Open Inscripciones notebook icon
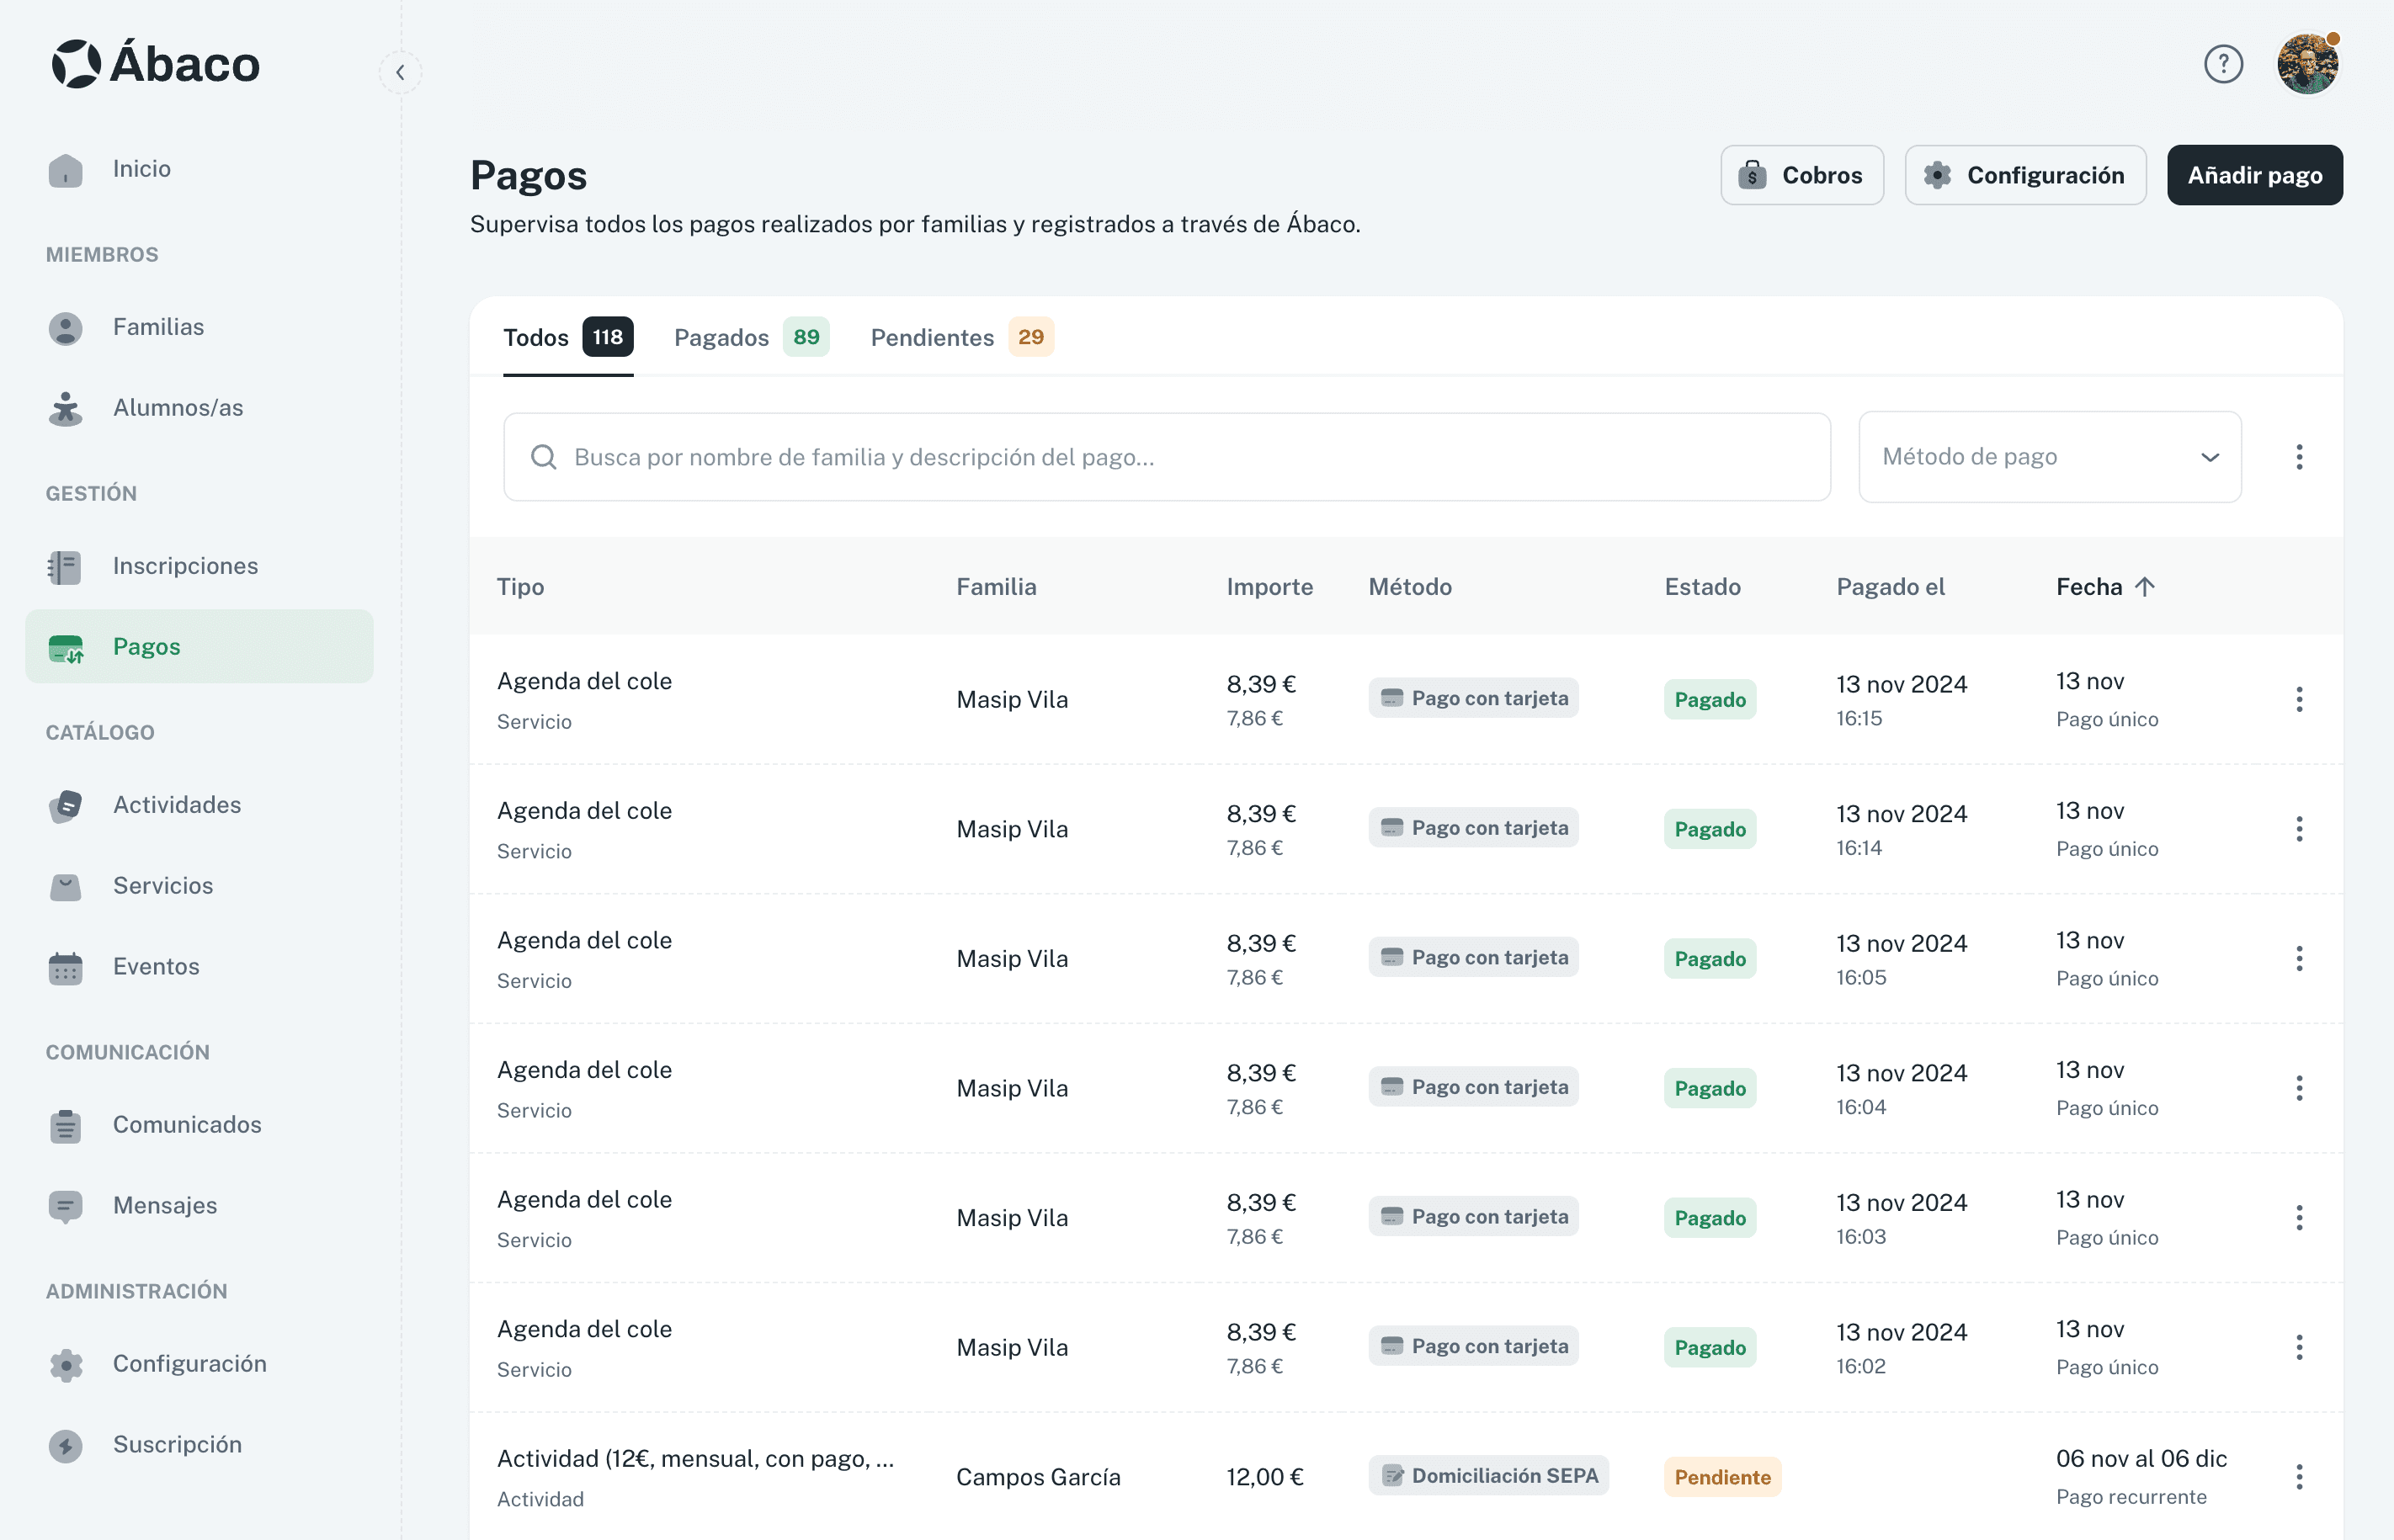Image resolution: width=2394 pixels, height=1540 pixels. coord(66,567)
